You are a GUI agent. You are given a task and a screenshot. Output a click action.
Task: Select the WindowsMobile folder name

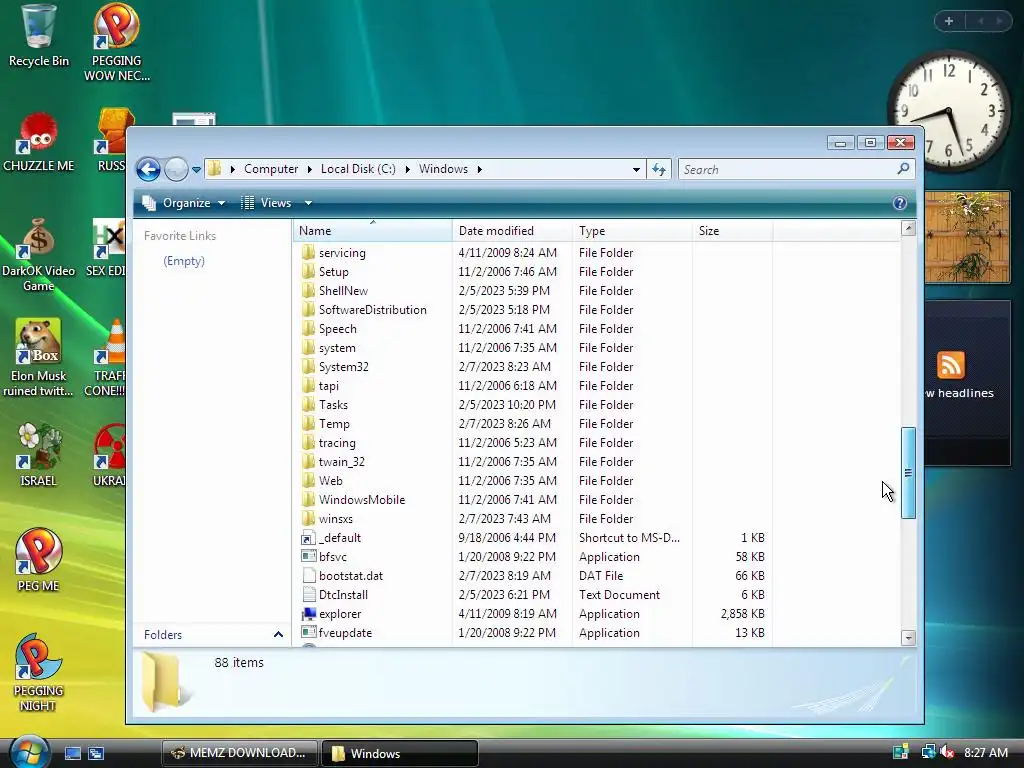(362, 500)
